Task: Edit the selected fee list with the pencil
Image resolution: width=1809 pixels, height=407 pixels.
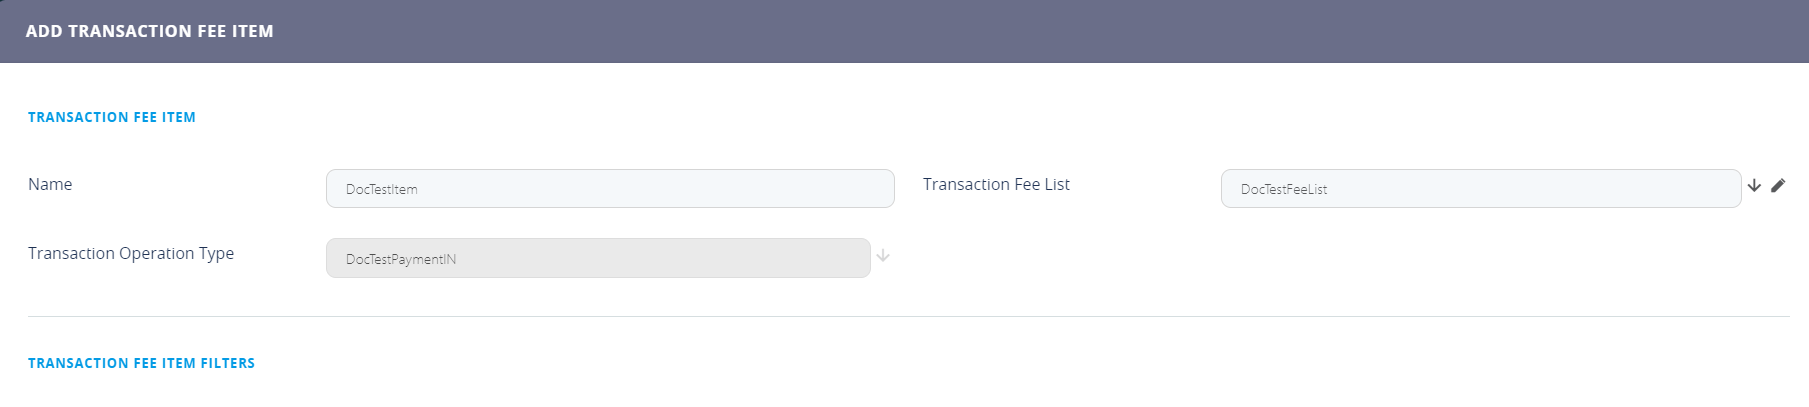Action: click(x=1778, y=186)
